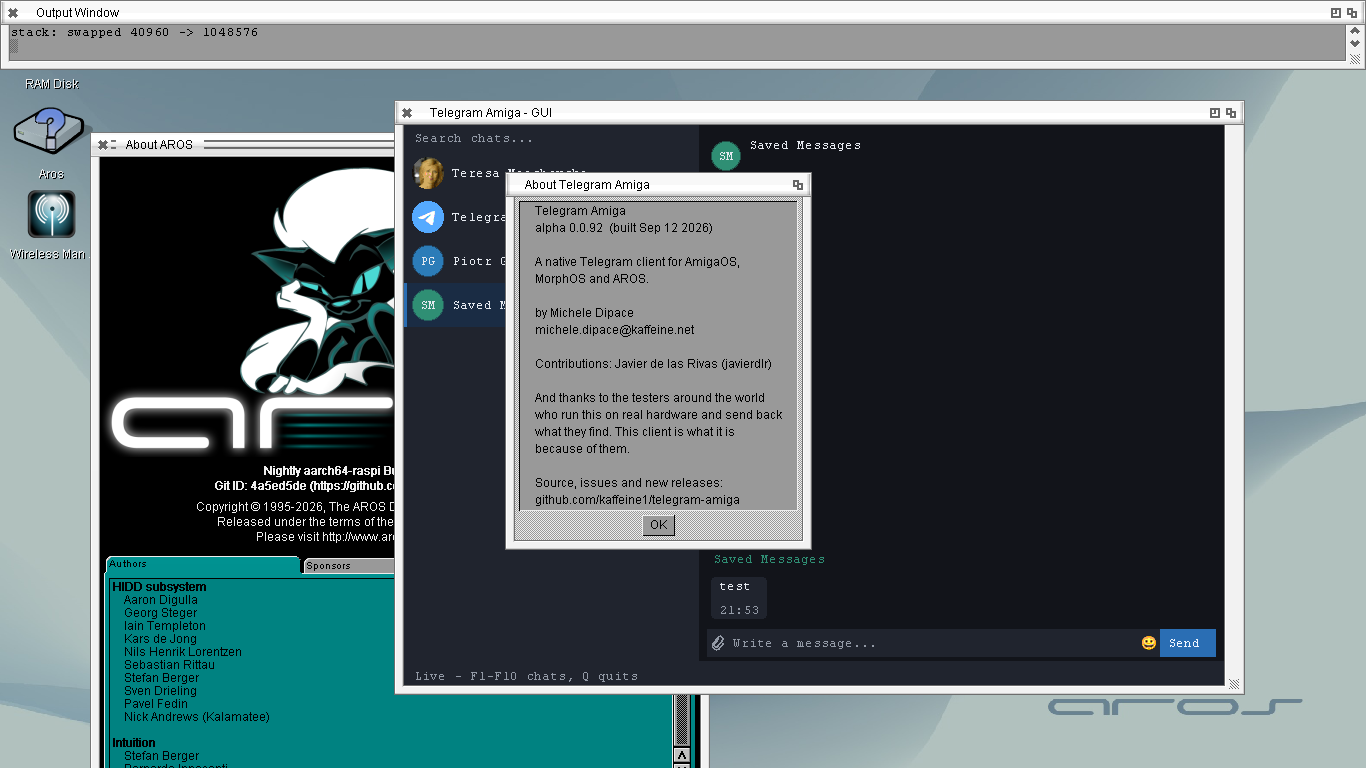Open the chat with the Telegram logo avatar
The image size is (1366, 768).
click(x=428, y=217)
